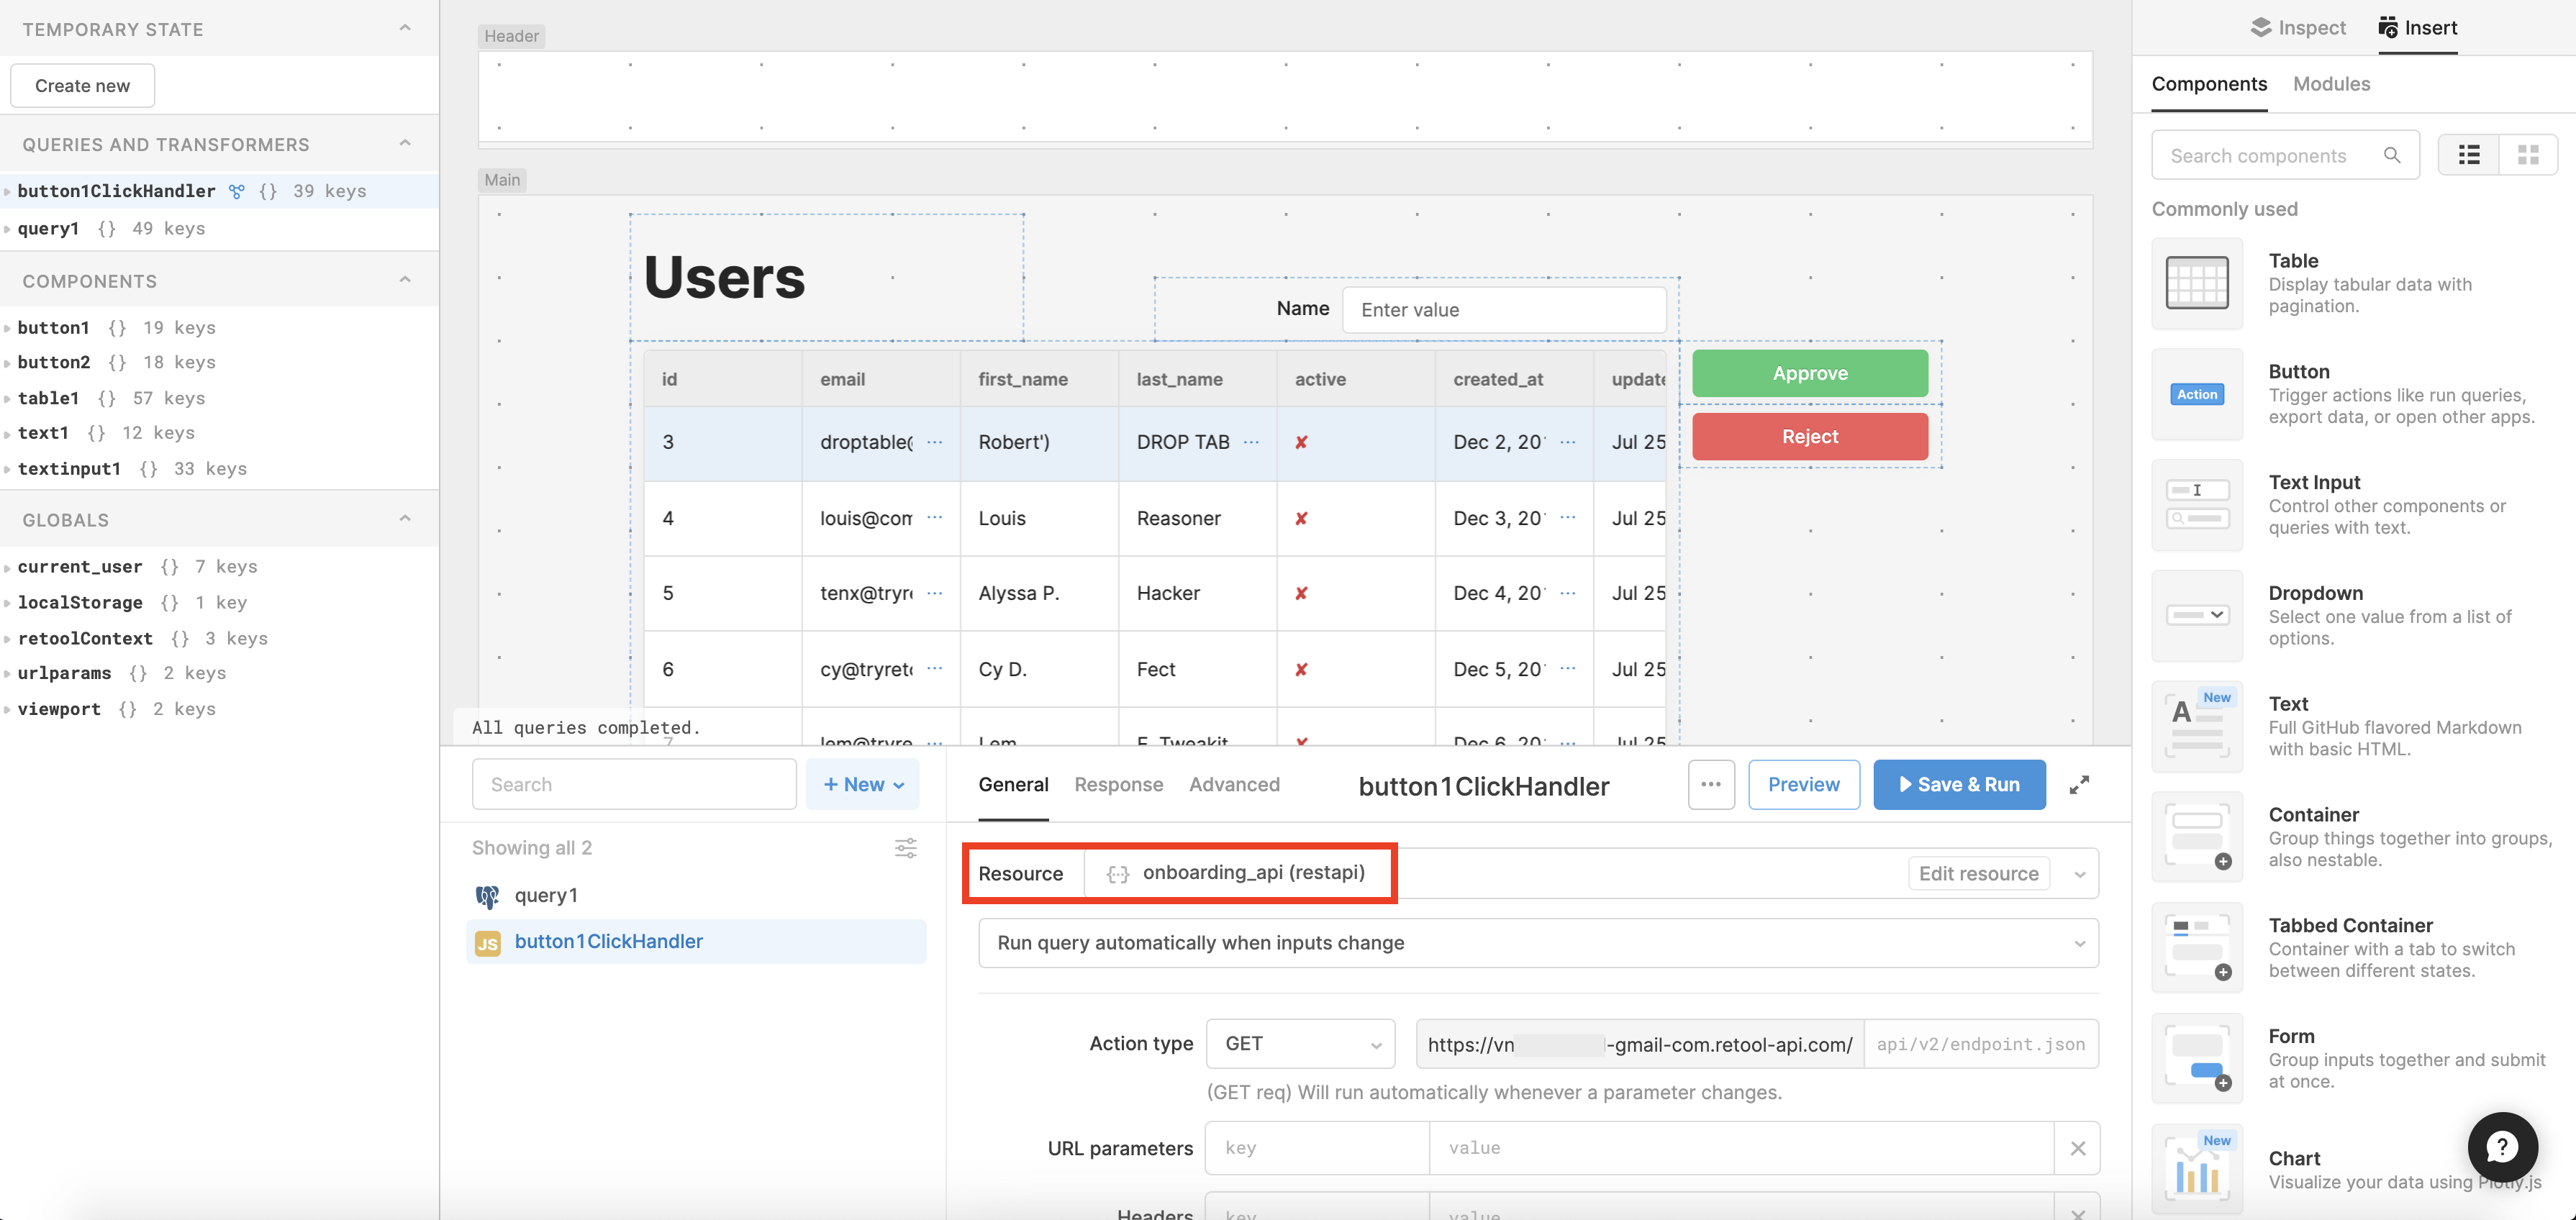Open the Modules tab

pyautogui.click(x=2331, y=84)
